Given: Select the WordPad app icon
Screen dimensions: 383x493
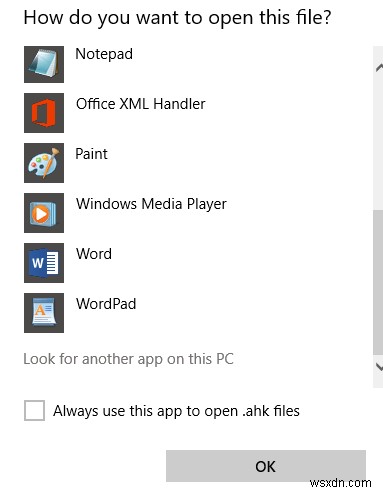Looking at the screenshot, I should click(x=44, y=313).
